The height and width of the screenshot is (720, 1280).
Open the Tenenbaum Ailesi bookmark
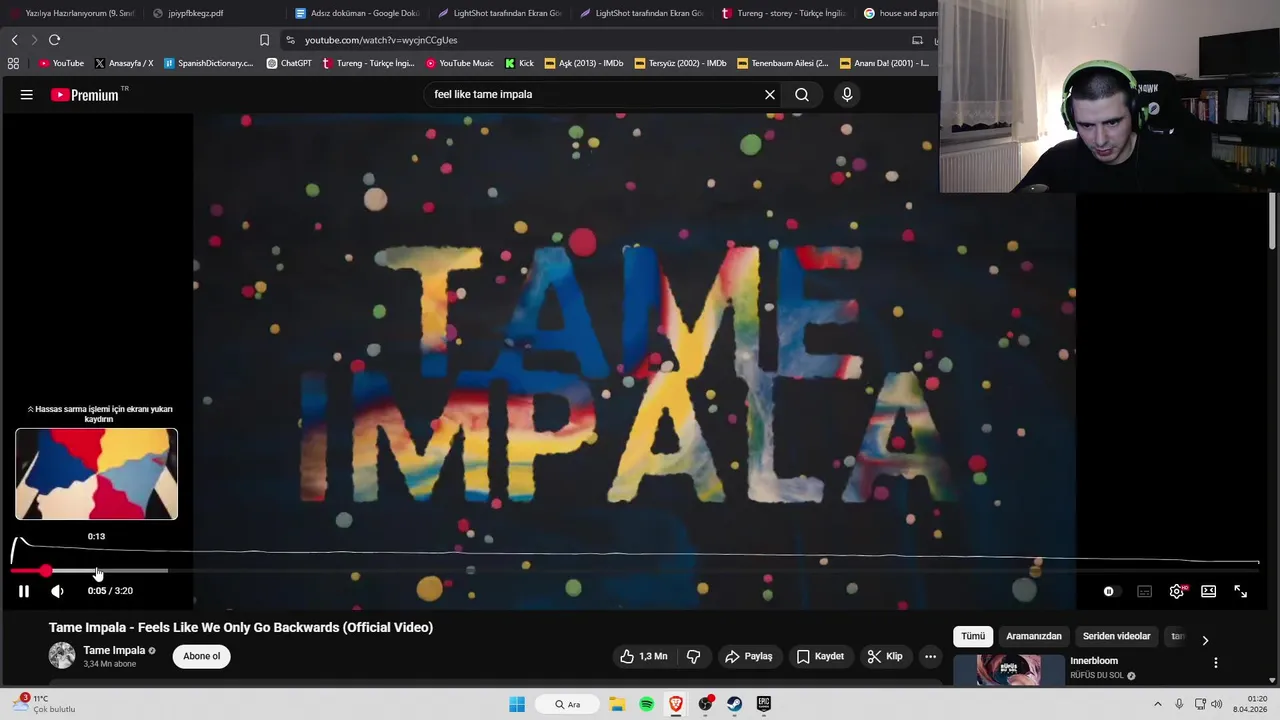pyautogui.click(x=783, y=63)
